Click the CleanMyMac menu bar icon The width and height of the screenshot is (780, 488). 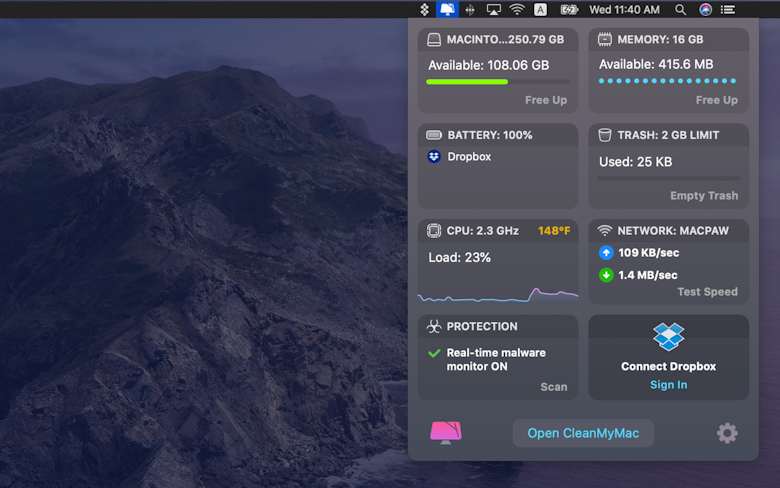pyautogui.click(x=447, y=9)
